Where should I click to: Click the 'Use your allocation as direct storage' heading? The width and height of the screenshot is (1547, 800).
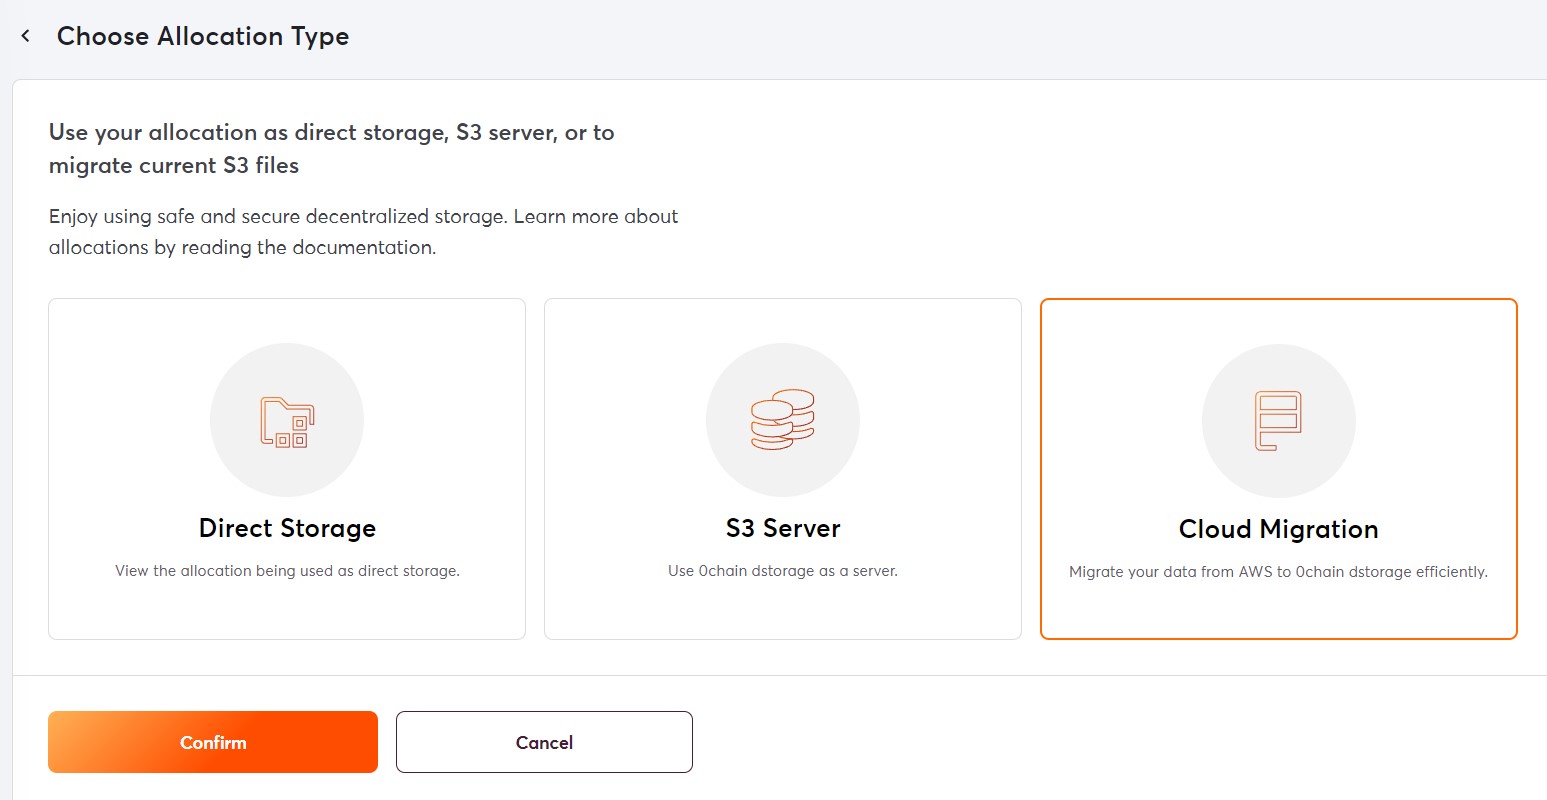(331, 133)
